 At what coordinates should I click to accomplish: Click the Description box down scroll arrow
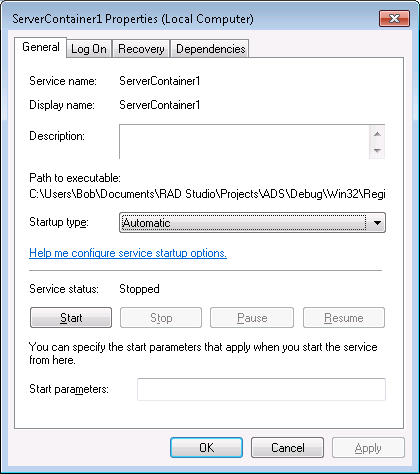coord(377,150)
